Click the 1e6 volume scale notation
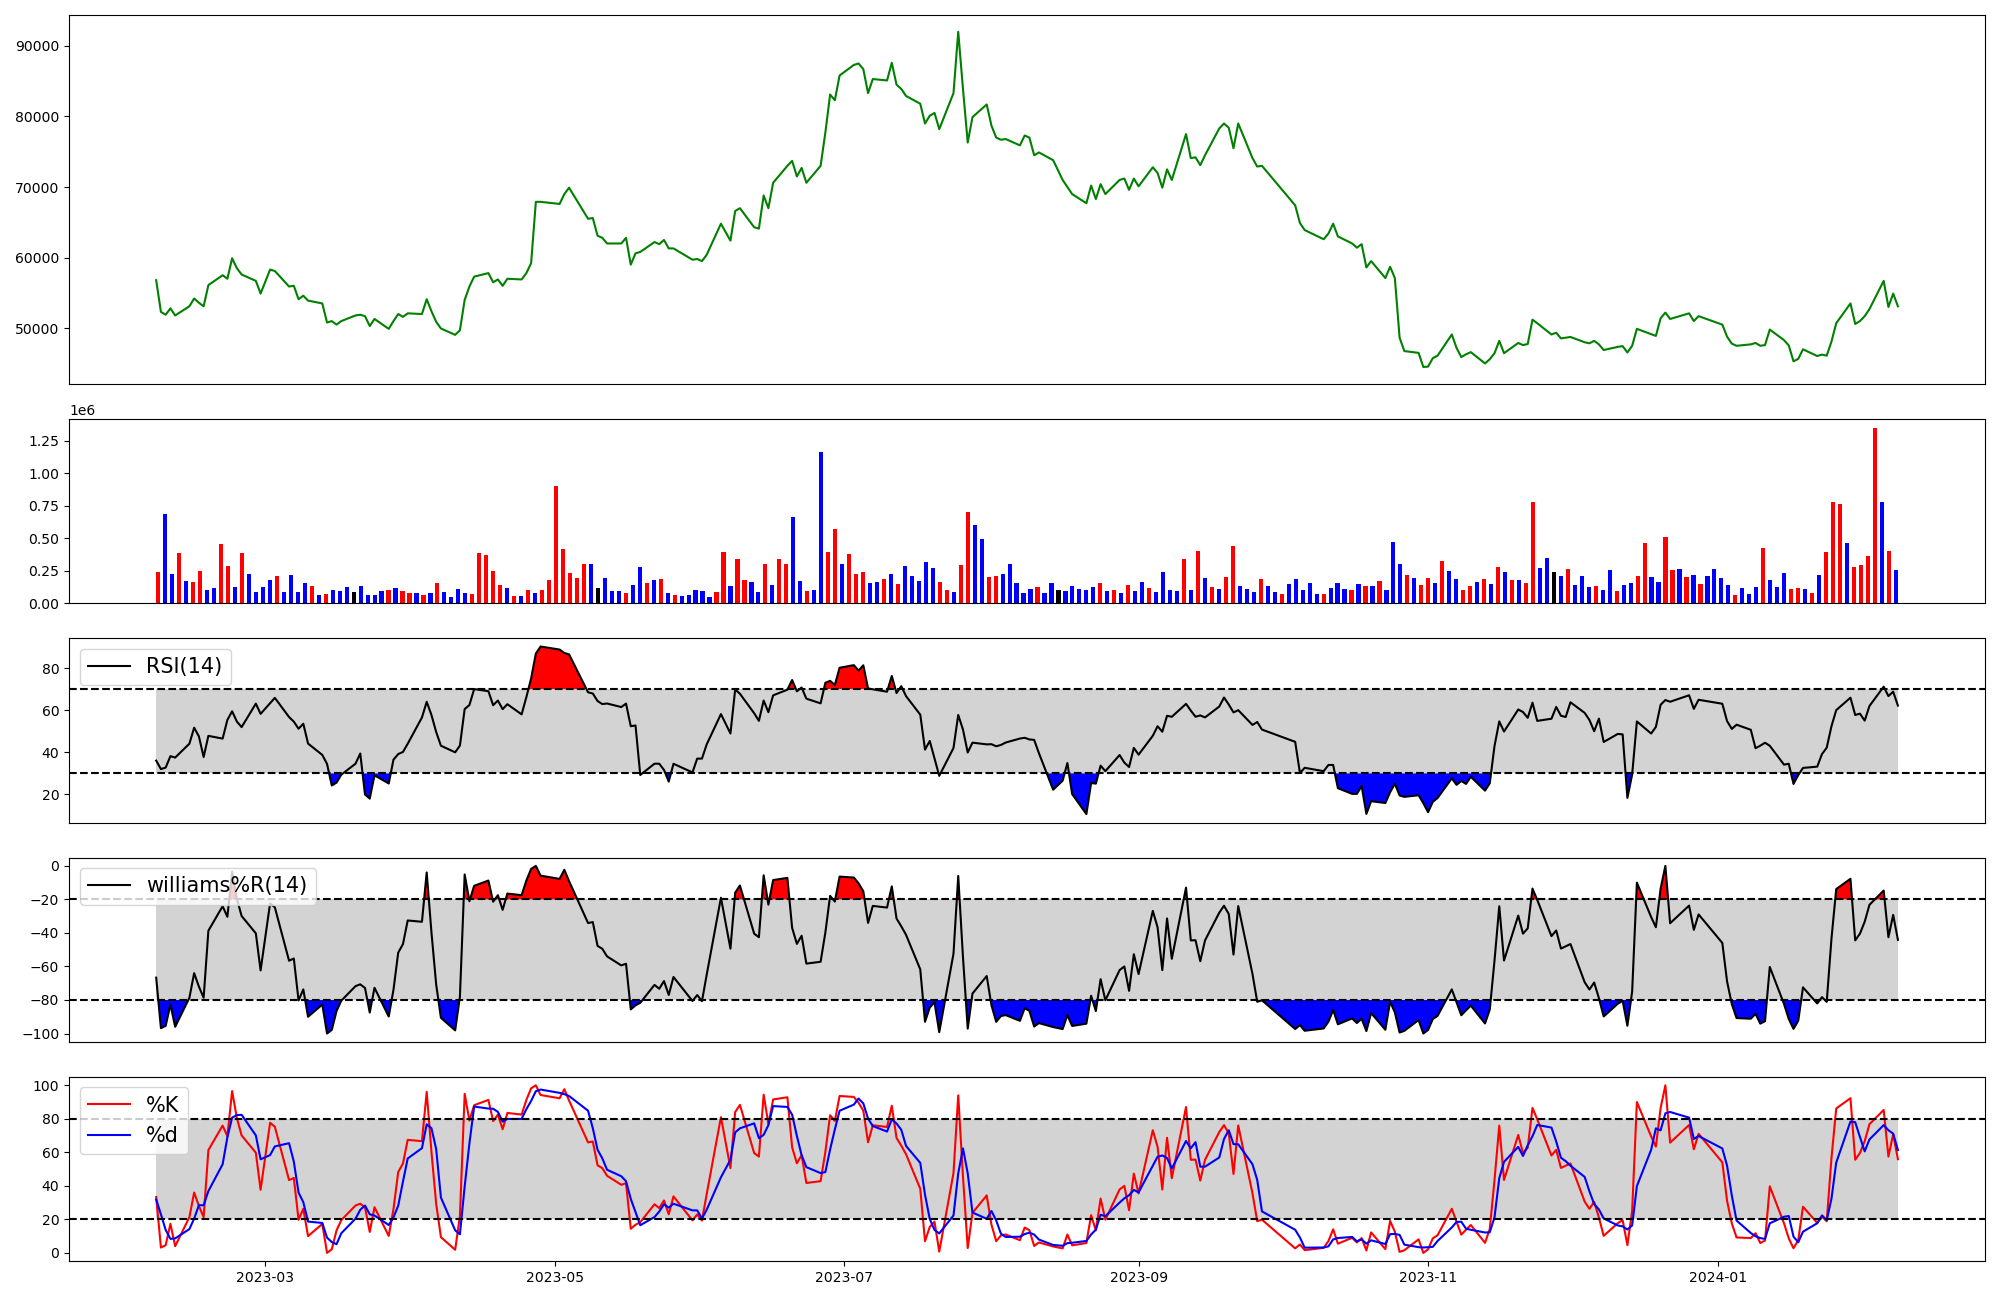Screen dimensions: 2000x1300 pos(82,411)
